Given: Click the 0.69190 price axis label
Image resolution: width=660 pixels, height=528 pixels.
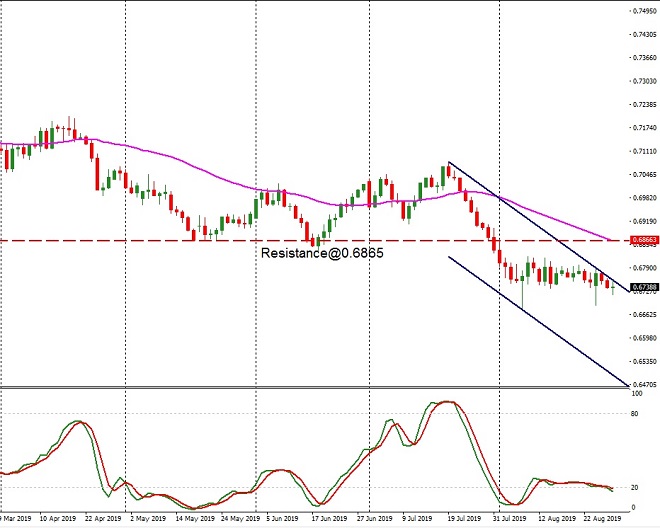Looking at the screenshot, I should [x=645, y=221].
